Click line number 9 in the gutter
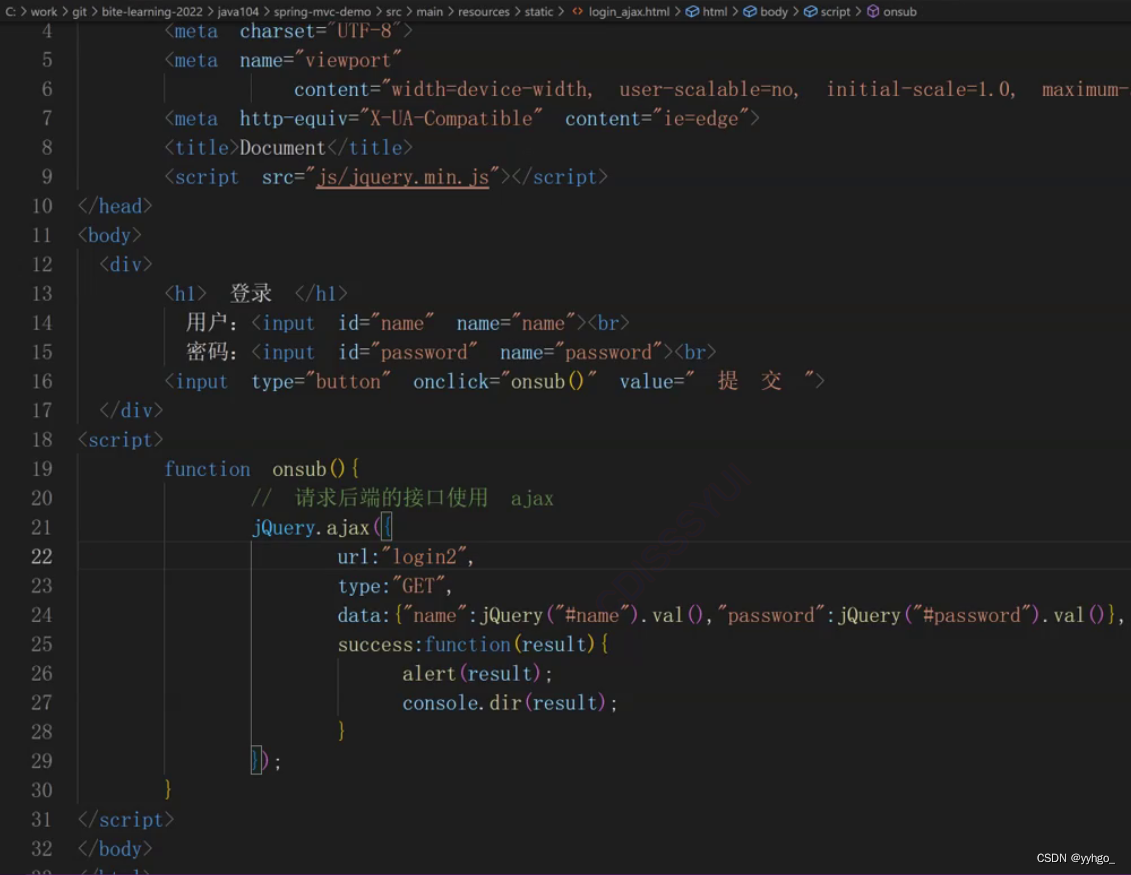Image resolution: width=1131 pixels, height=875 pixels. point(47,177)
